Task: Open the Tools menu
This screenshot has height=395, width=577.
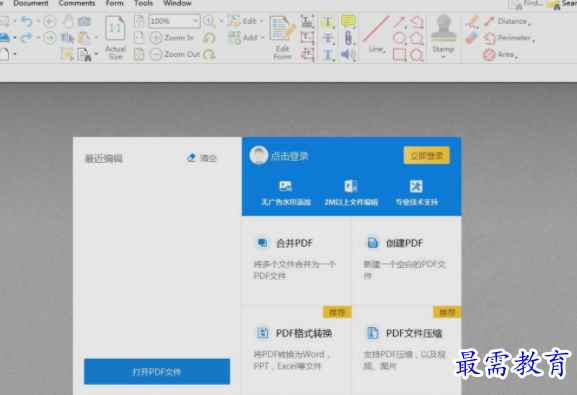Action: 143,3
